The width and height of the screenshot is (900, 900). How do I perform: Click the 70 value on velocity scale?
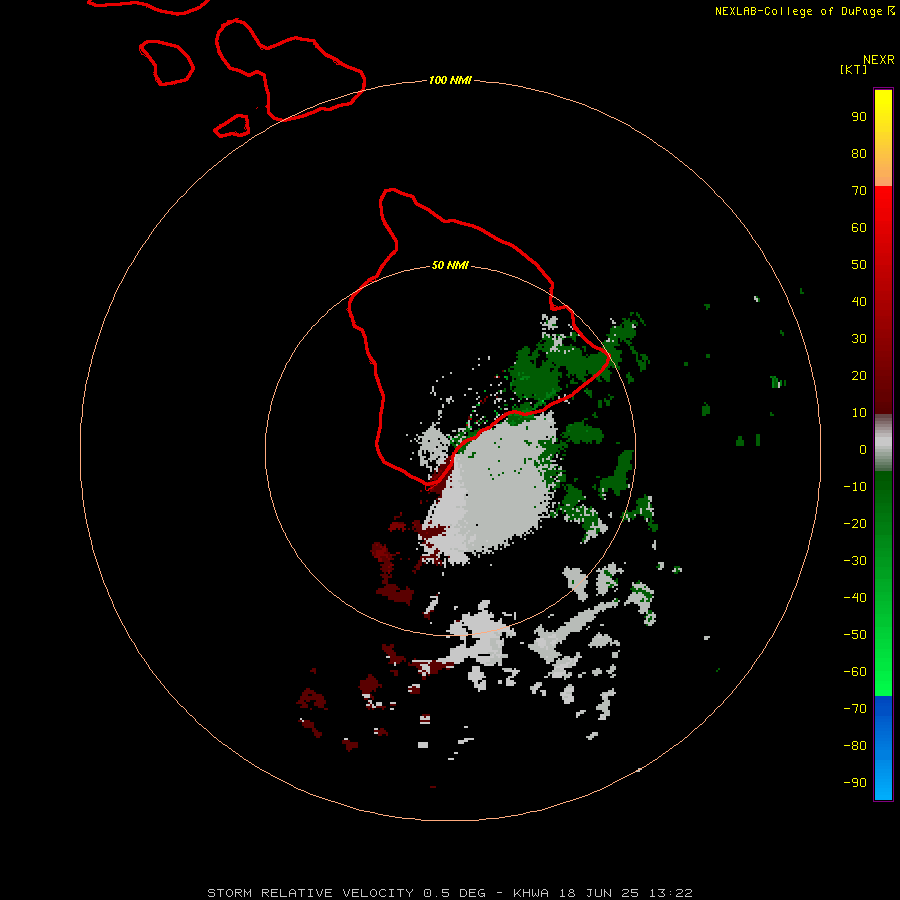pos(859,191)
